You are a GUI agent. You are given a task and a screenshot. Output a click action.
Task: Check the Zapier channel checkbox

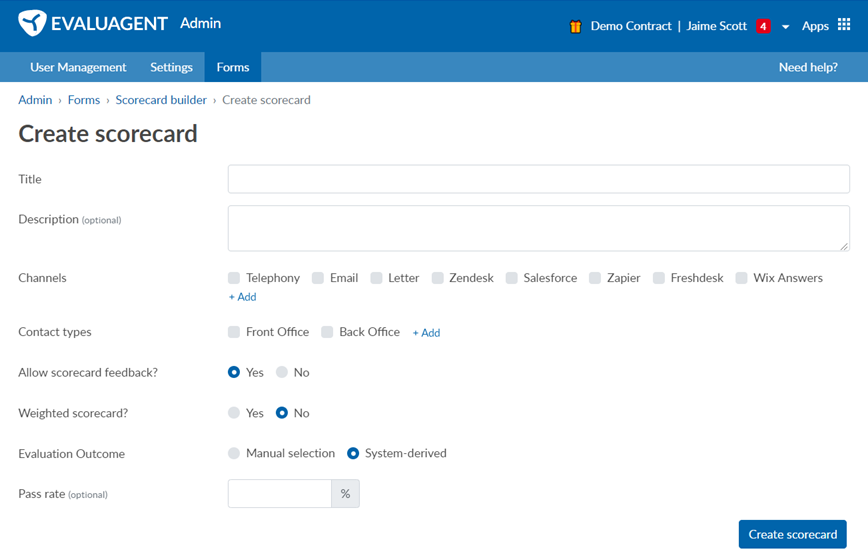(x=595, y=277)
